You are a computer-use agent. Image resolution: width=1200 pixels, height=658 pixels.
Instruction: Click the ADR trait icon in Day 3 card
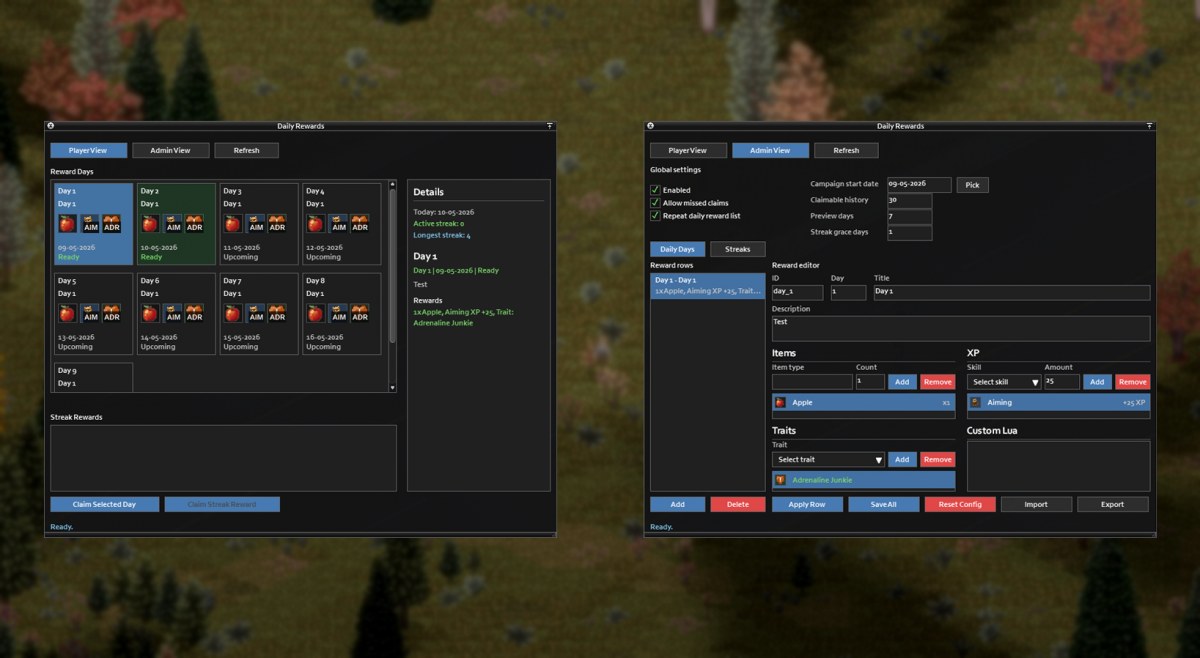(277, 224)
